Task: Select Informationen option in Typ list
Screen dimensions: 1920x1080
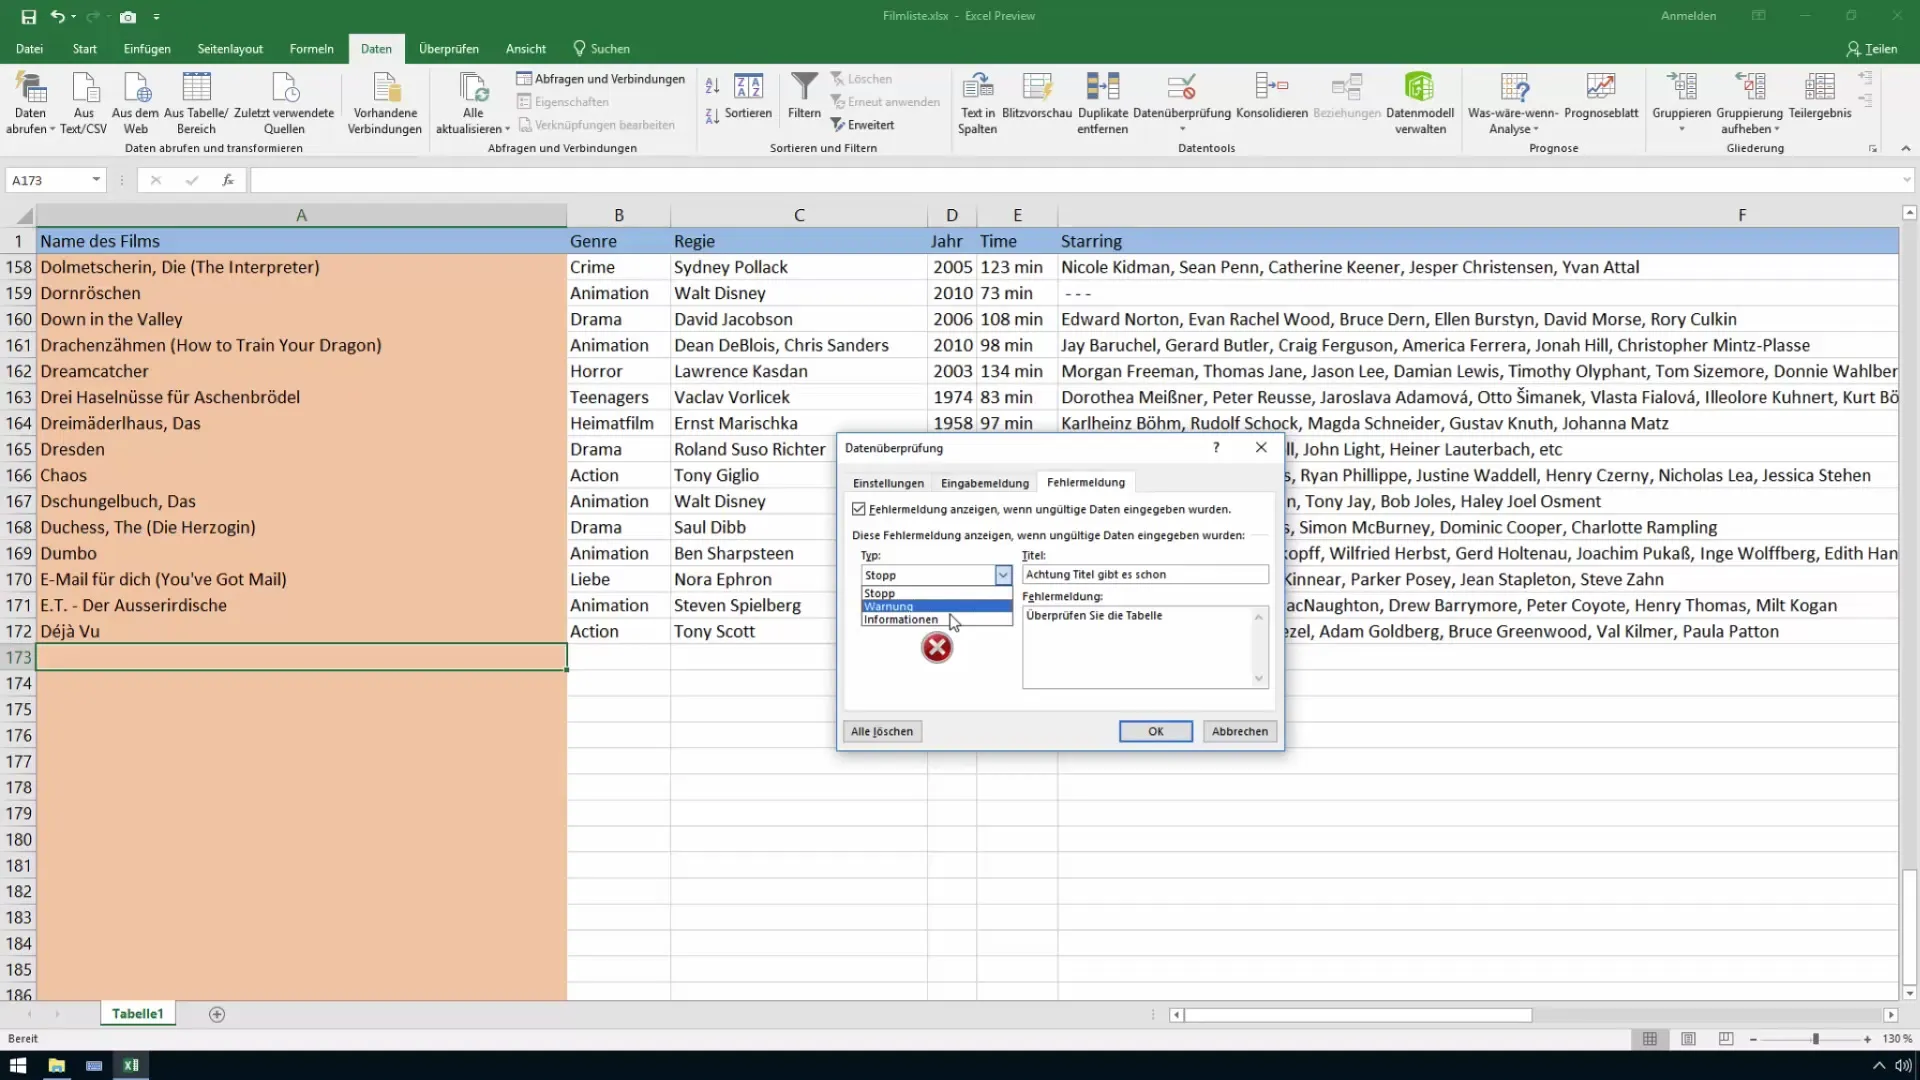Action: pos(903,620)
